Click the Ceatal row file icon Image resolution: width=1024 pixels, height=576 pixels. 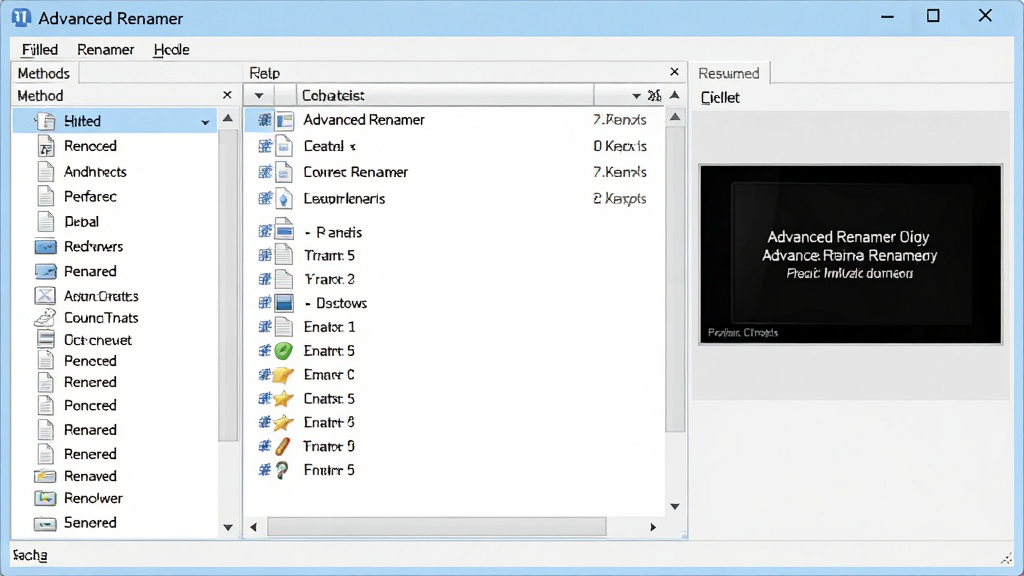pyautogui.click(x=284, y=146)
